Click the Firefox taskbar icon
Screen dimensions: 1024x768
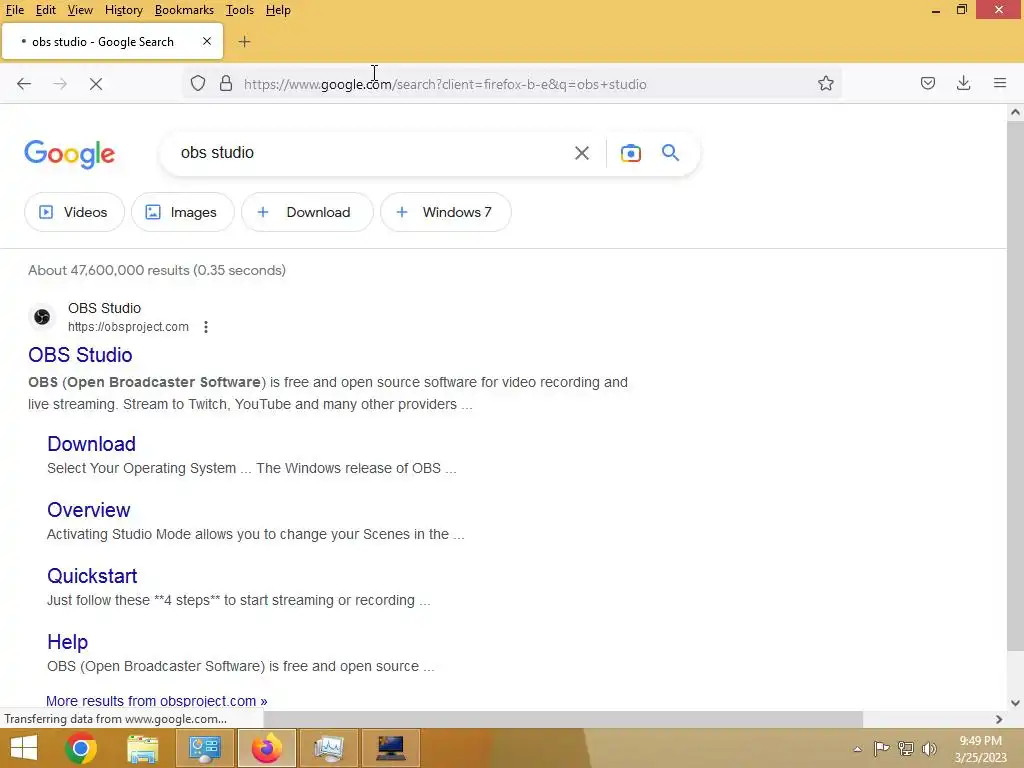[266, 748]
